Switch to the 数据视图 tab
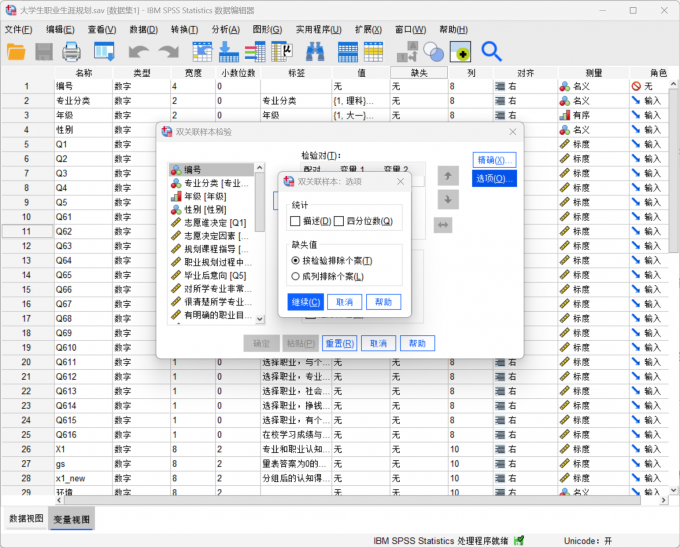 (x=26, y=519)
